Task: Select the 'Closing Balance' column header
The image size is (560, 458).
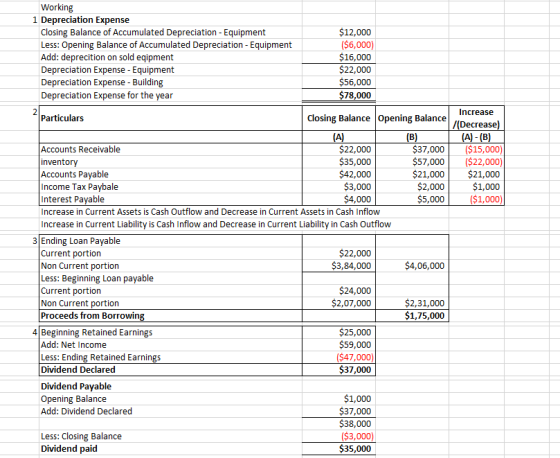Action: [339, 118]
